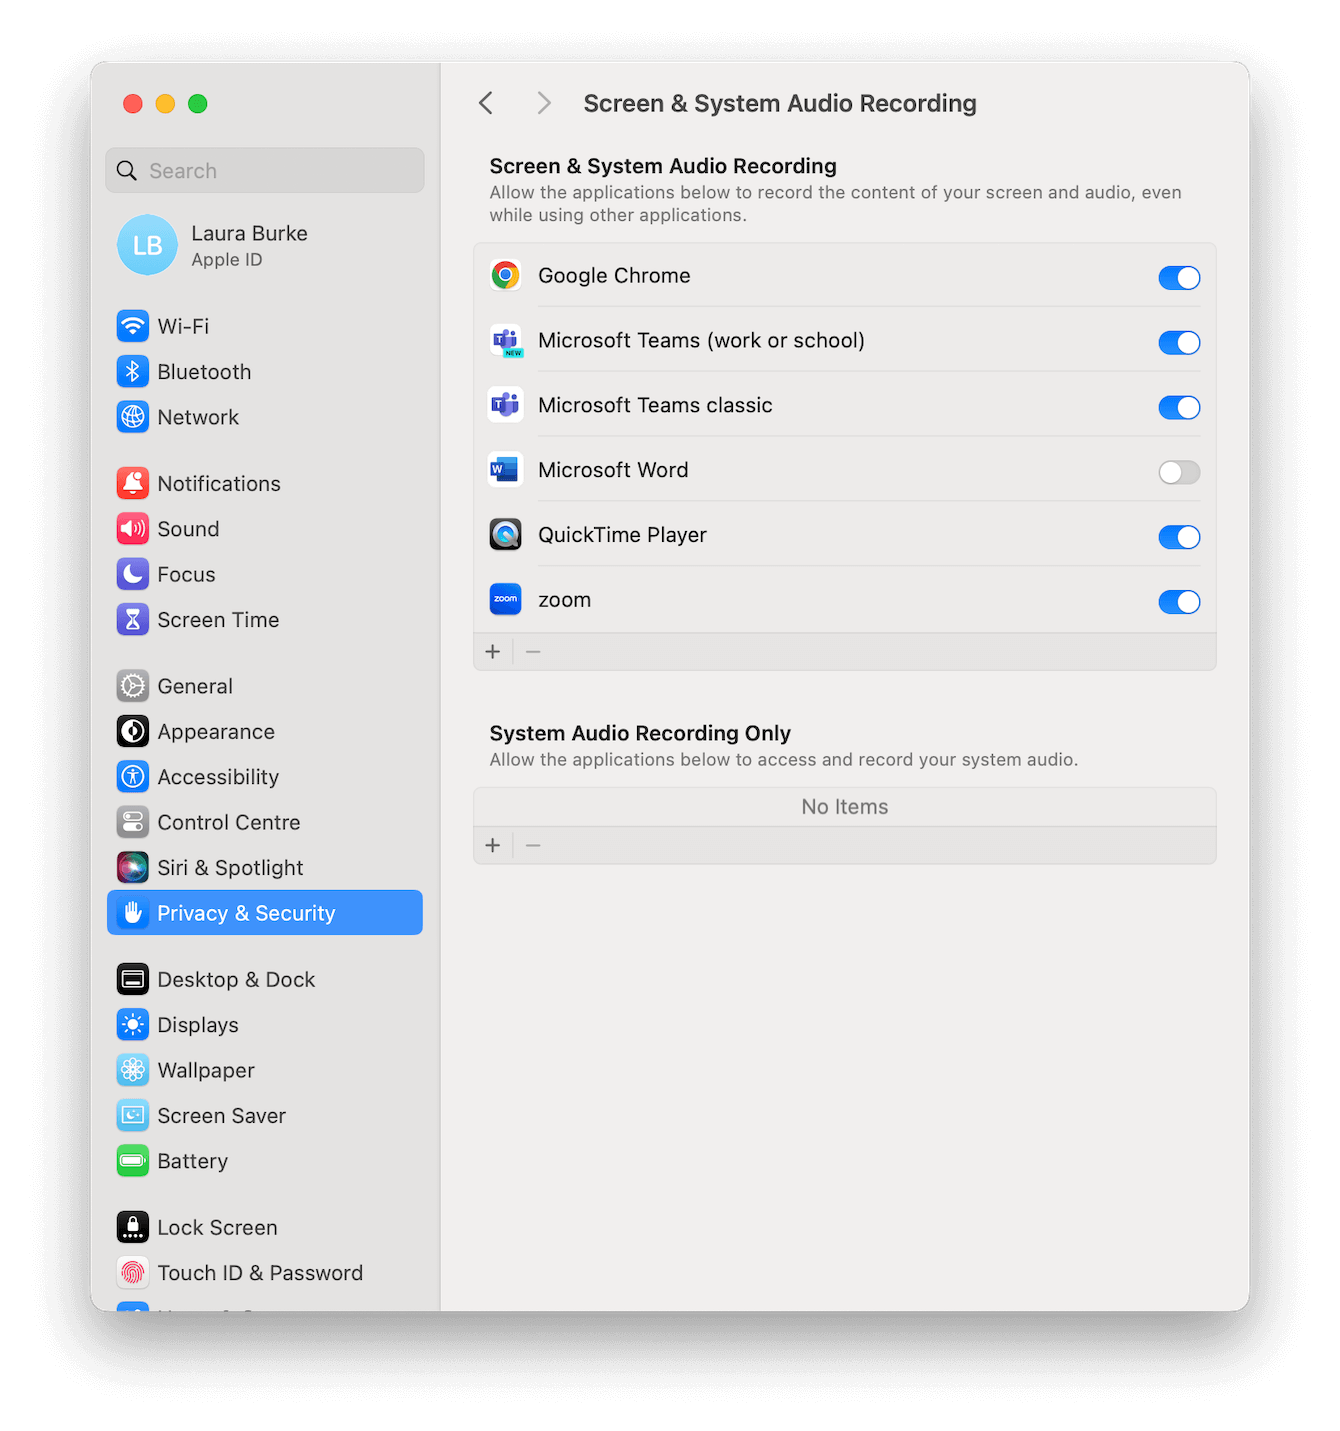Click the Privacy & Security hand icon

coord(133,913)
